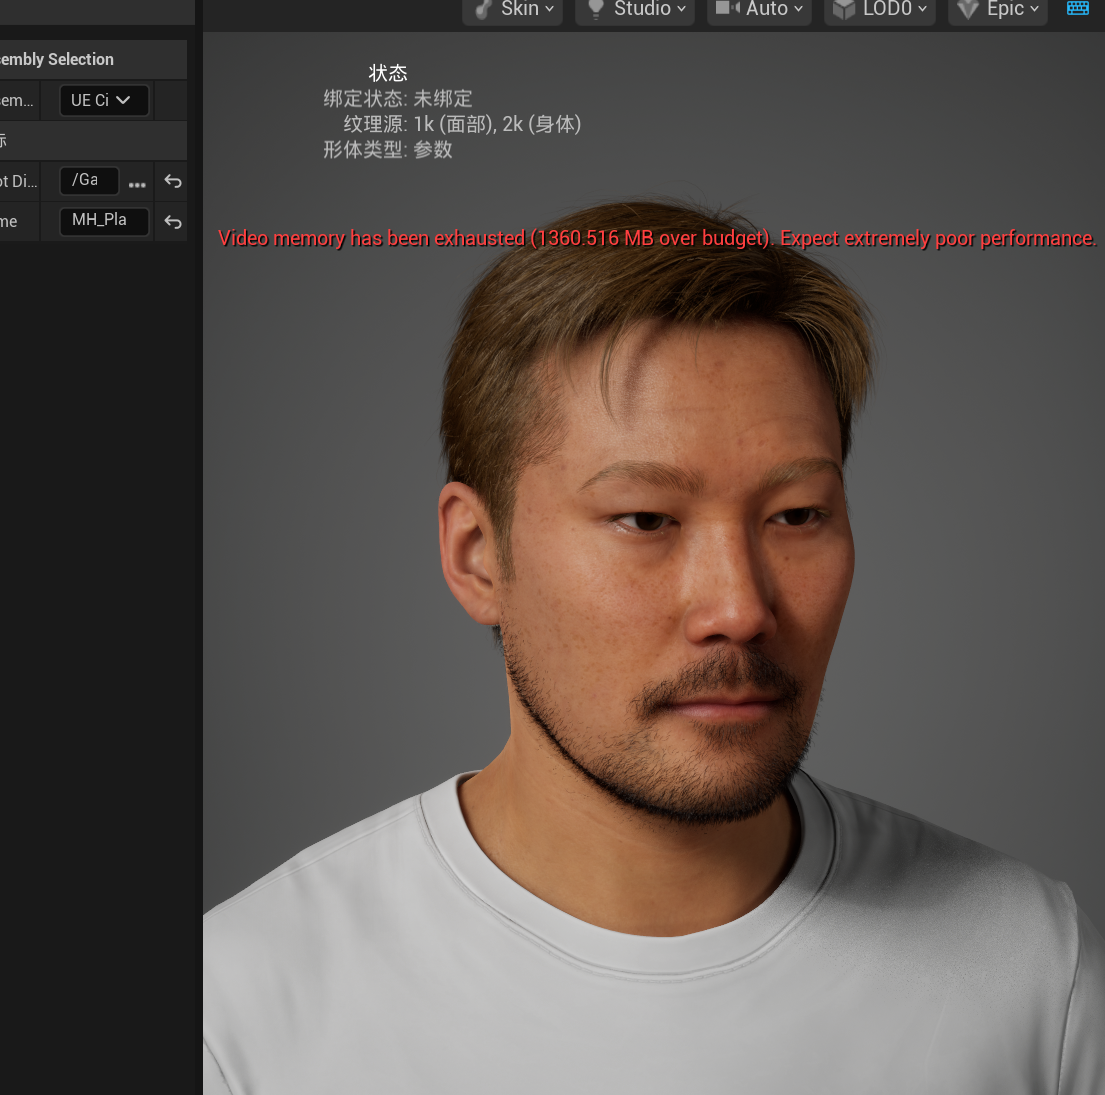Reset the MH_Pla name value
The height and width of the screenshot is (1095, 1105).
[x=173, y=223]
